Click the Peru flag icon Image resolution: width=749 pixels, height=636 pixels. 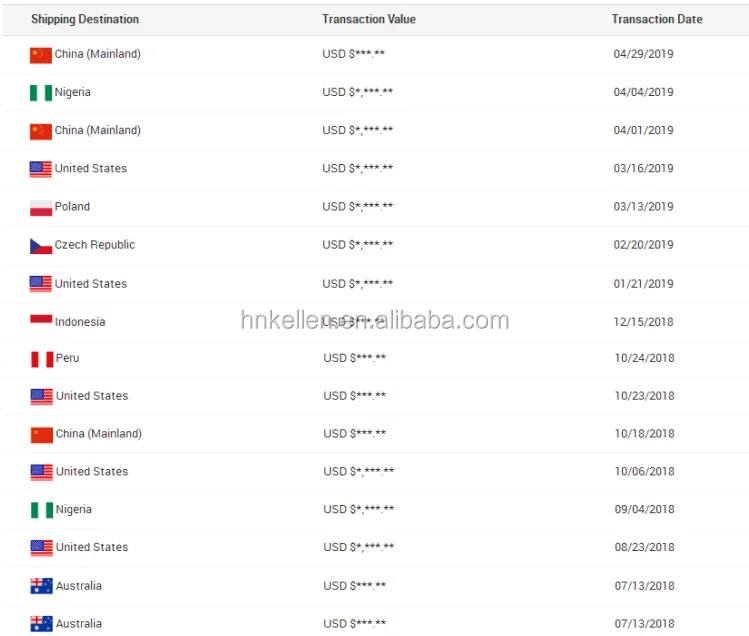click(42, 359)
